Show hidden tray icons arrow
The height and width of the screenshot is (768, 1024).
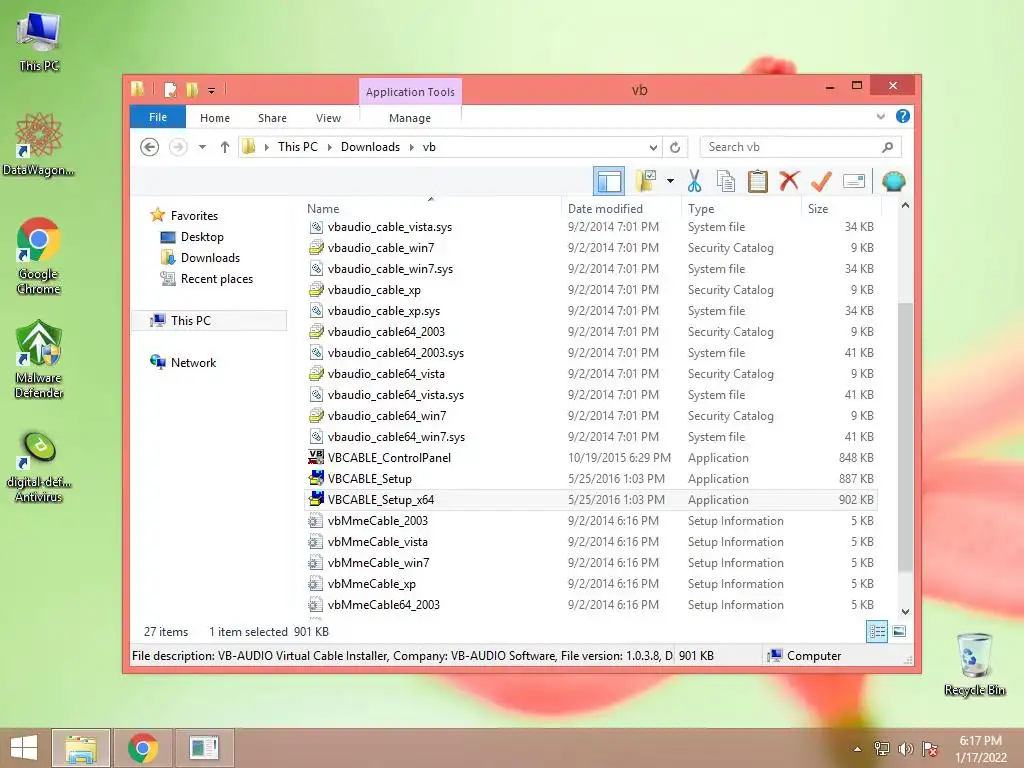point(857,749)
